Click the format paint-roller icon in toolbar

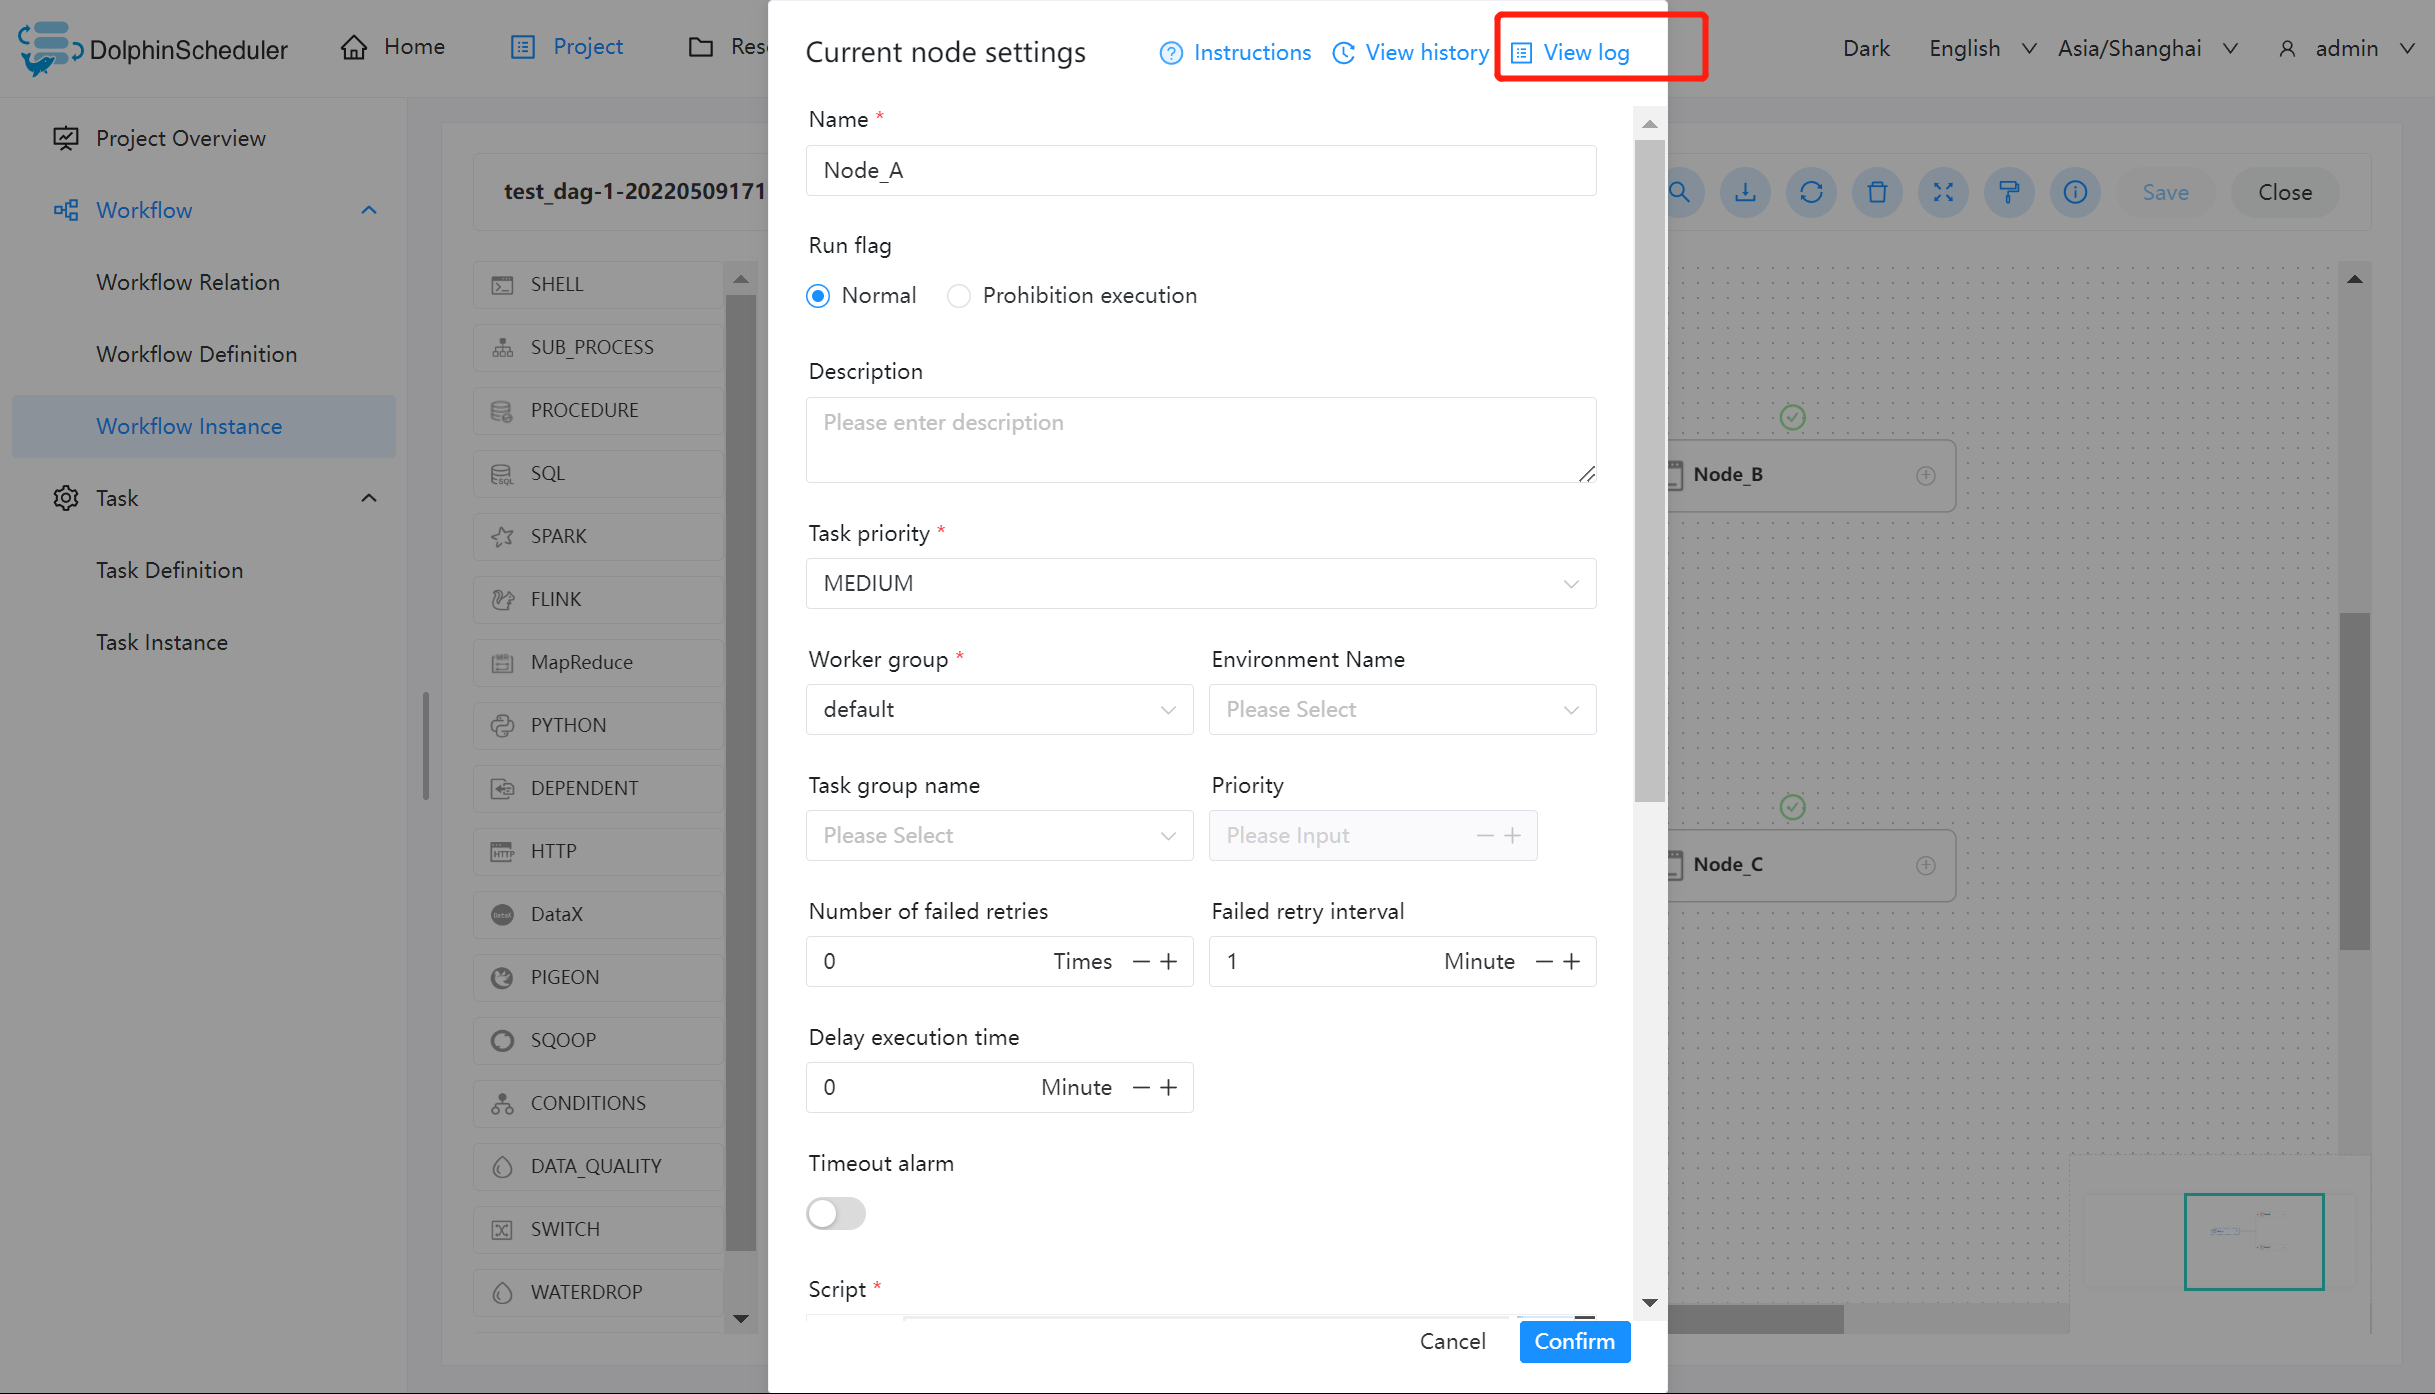(2009, 192)
